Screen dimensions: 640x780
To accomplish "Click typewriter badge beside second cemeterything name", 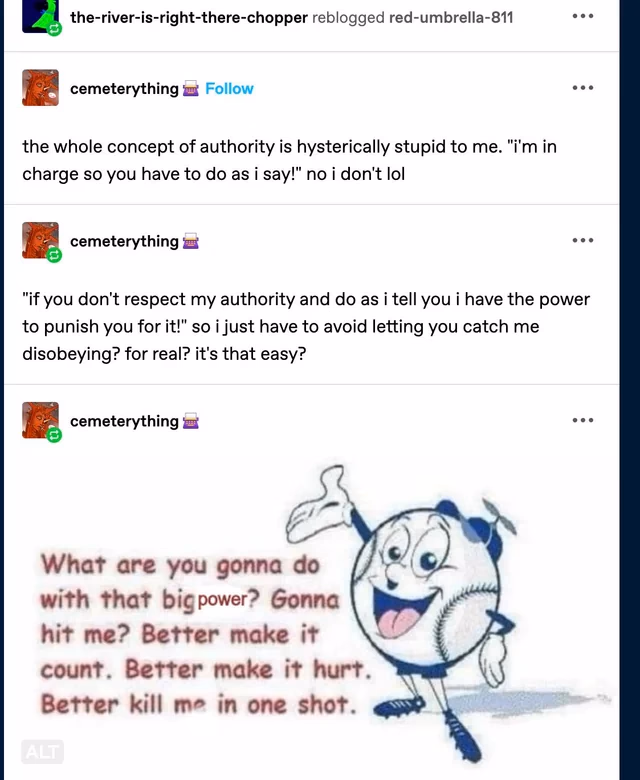I will 190,242.
